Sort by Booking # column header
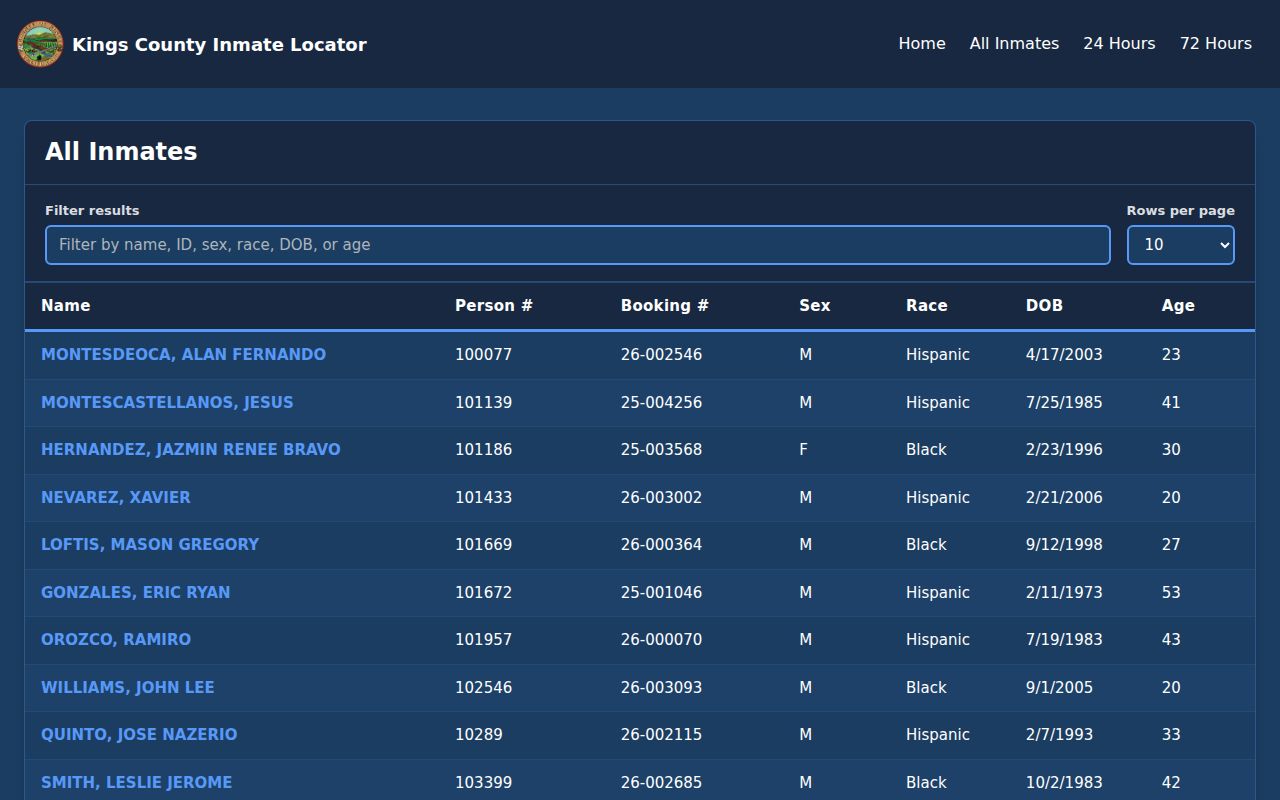 point(665,306)
